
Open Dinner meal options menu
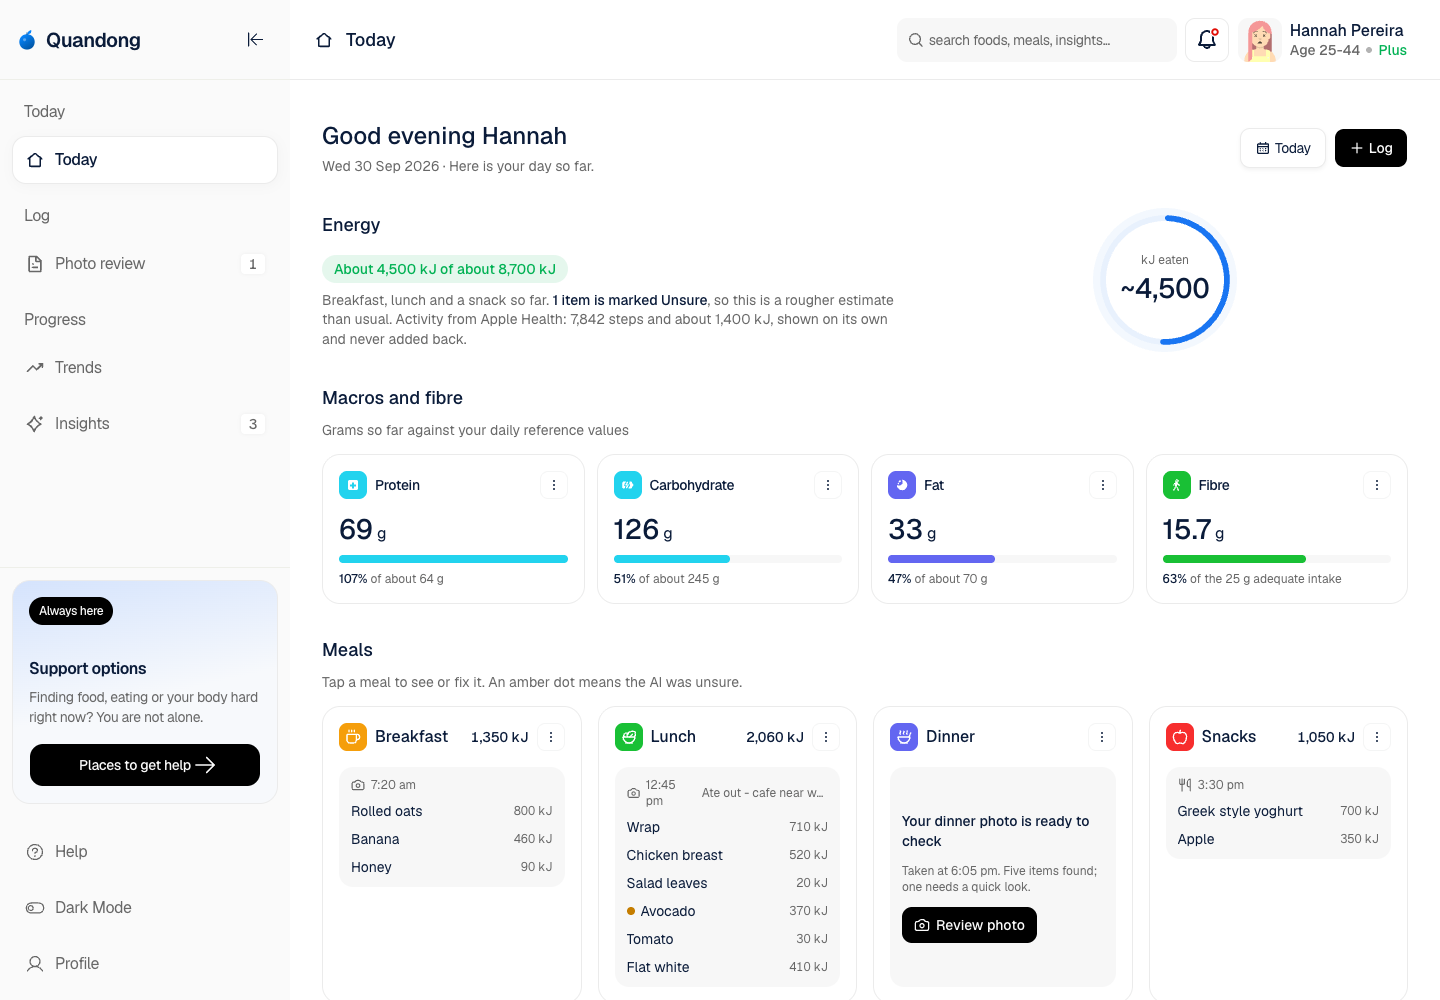[x=1102, y=737]
